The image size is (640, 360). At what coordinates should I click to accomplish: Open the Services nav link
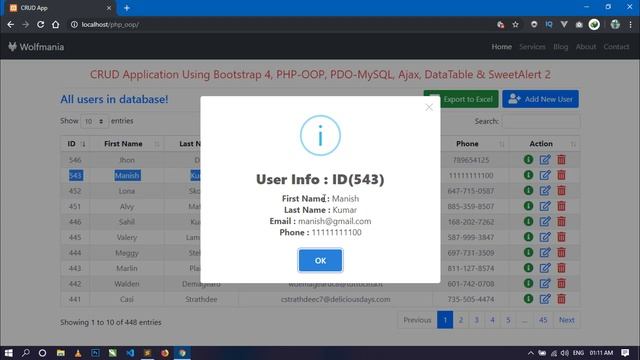[x=532, y=47]
